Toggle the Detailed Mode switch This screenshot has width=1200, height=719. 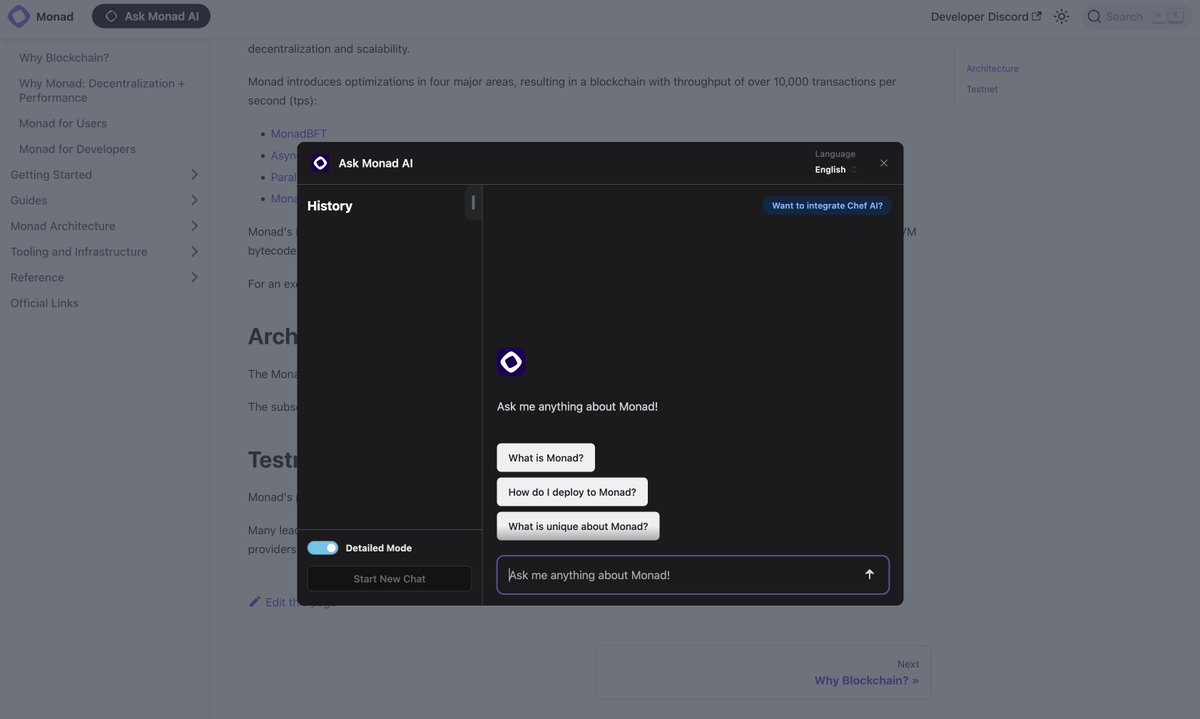coord(323,548)
